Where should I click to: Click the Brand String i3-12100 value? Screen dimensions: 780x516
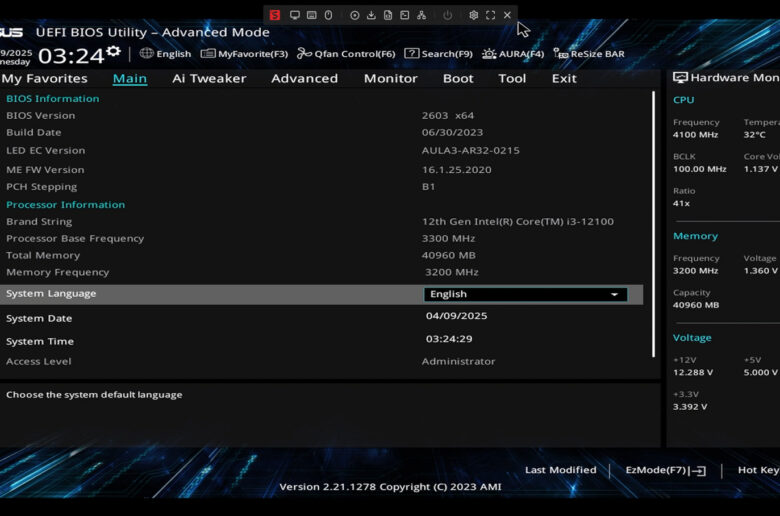pos(518,221)
